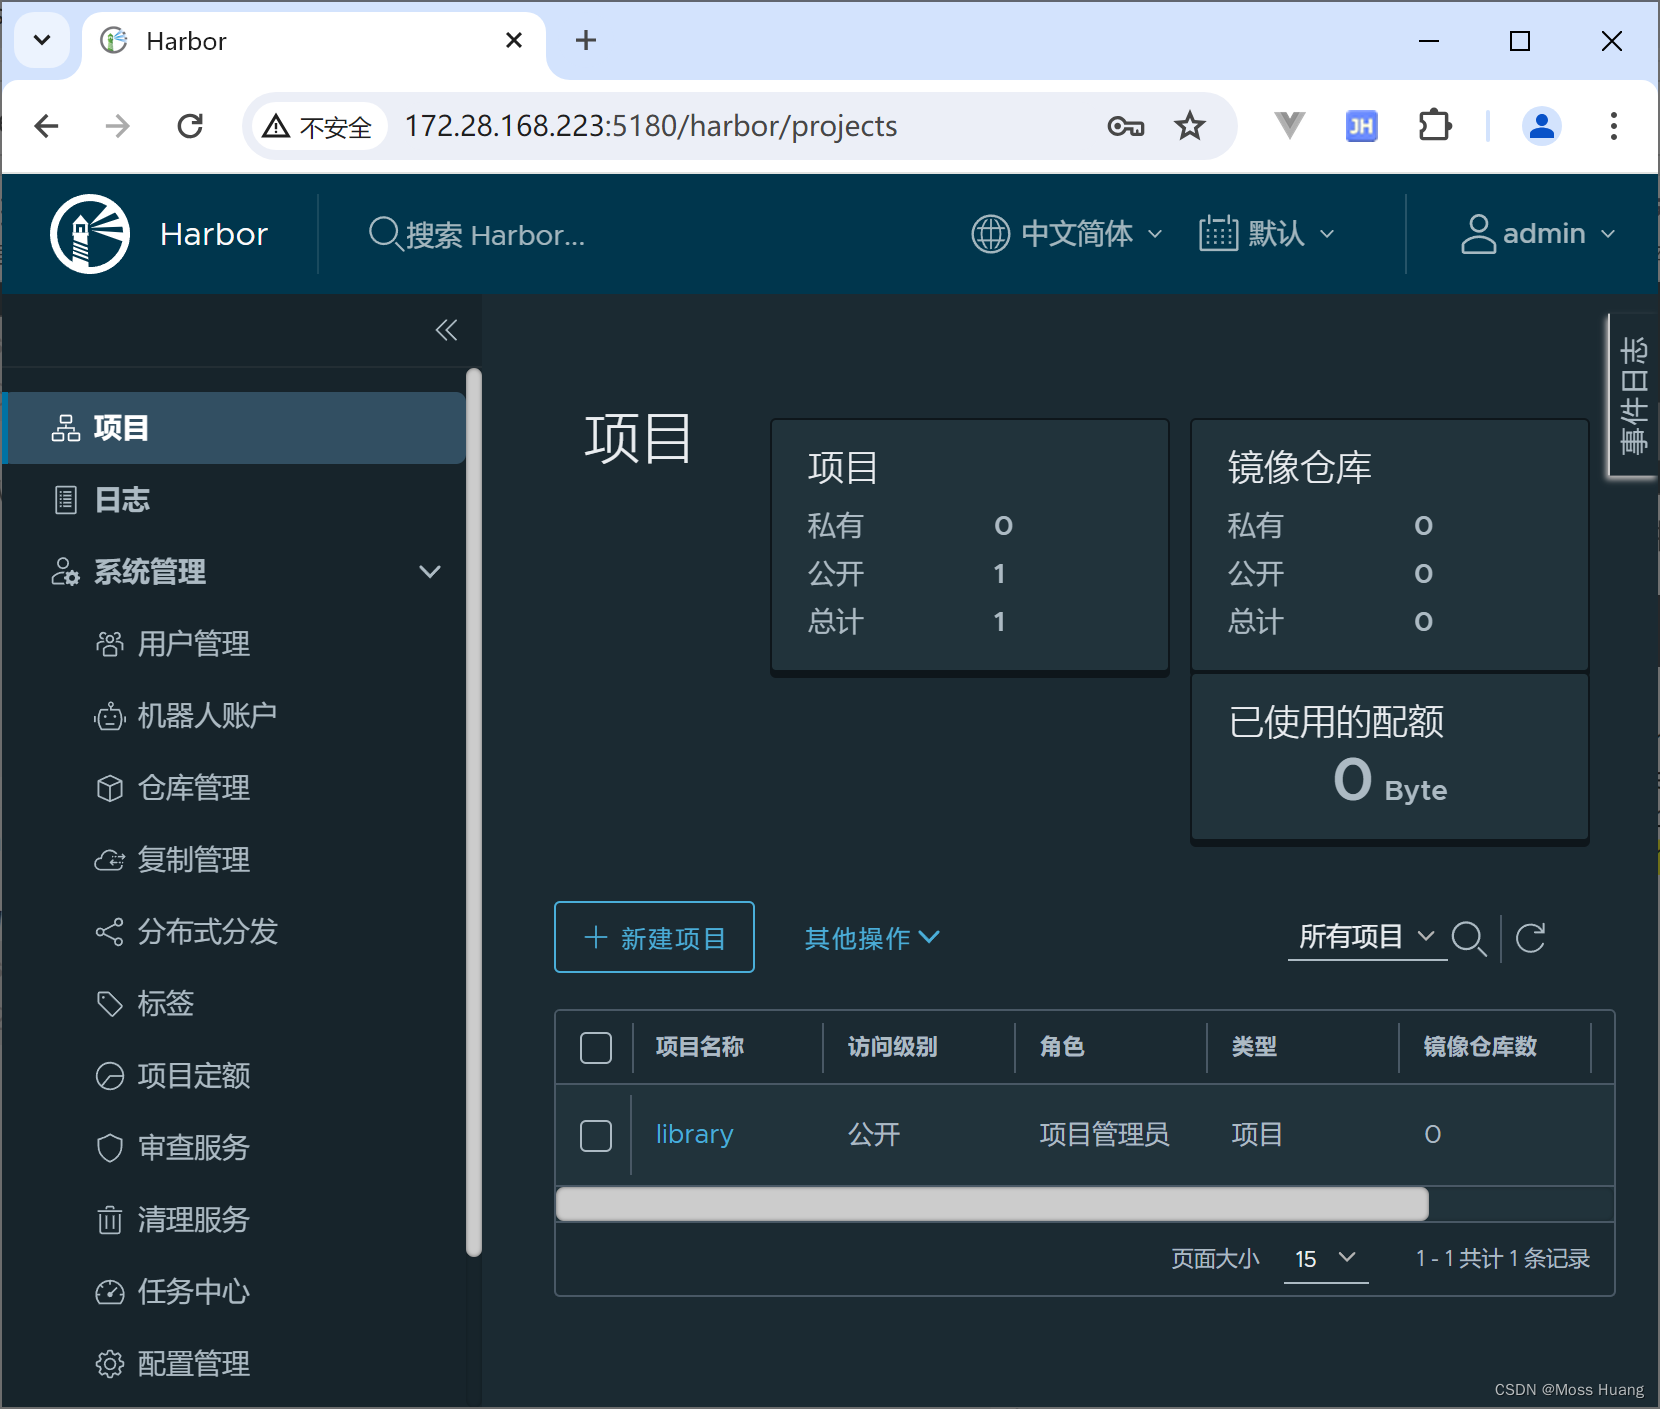
Task: Click the users icon next to 用户管理
Action: 110,644
